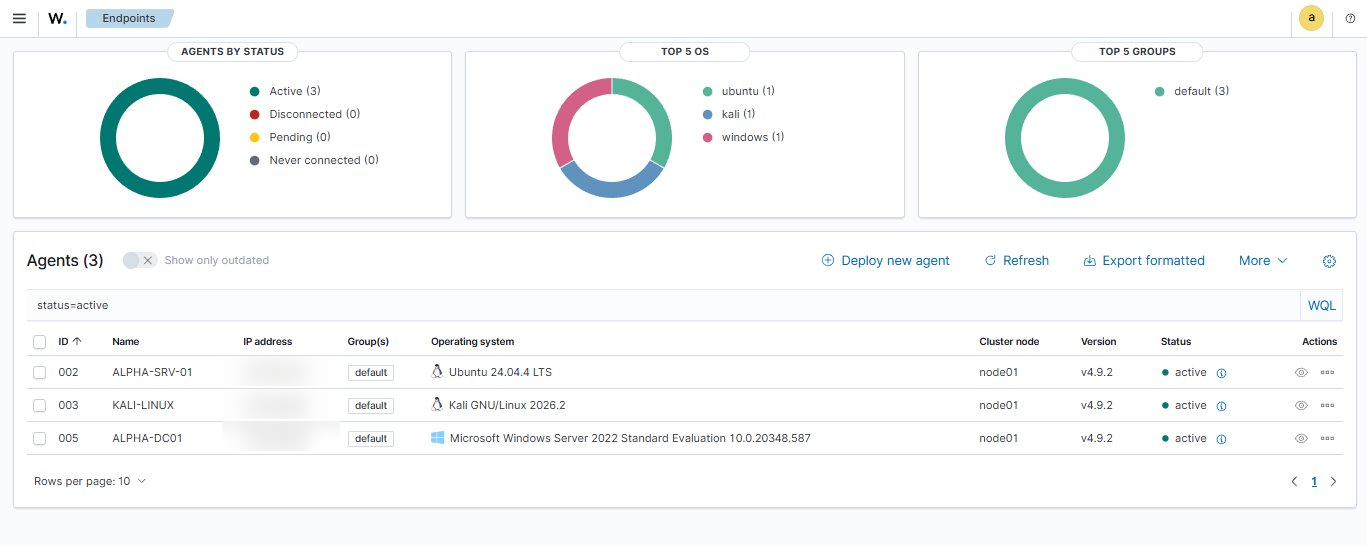Check the box for agent 005
The image size is (1372, 560).
point(39,438)
